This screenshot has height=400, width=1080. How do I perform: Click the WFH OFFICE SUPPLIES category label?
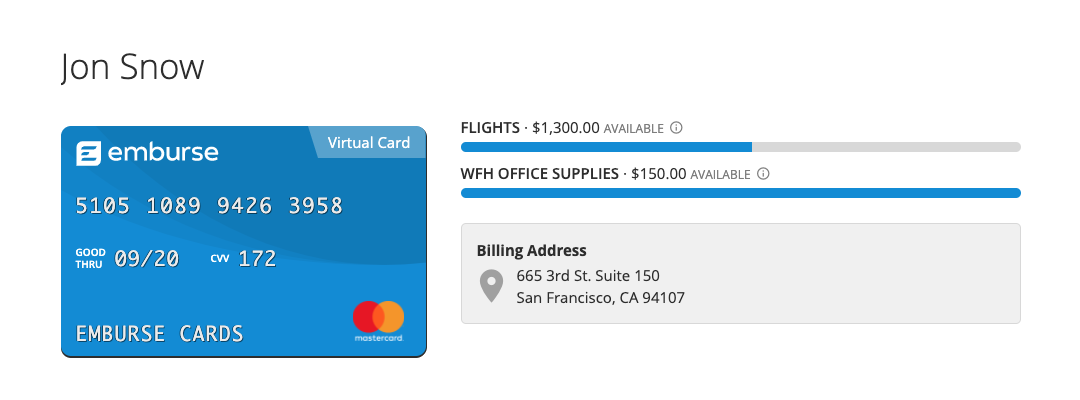click(539, 174)
